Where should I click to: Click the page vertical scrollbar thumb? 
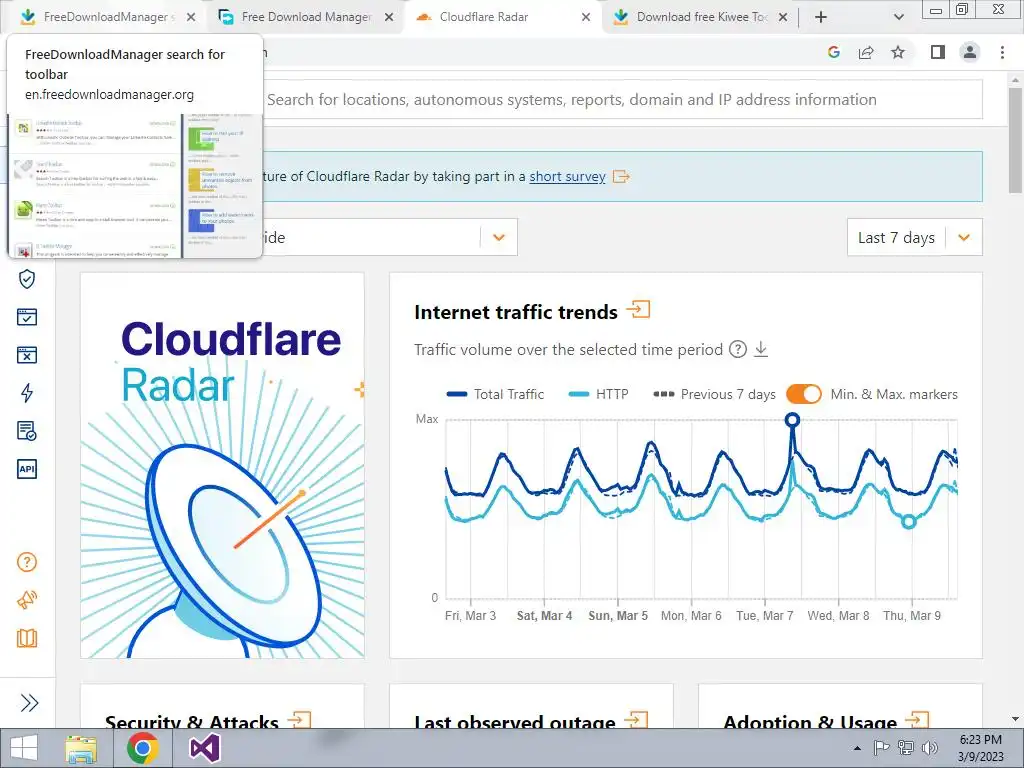(1015, 140)
